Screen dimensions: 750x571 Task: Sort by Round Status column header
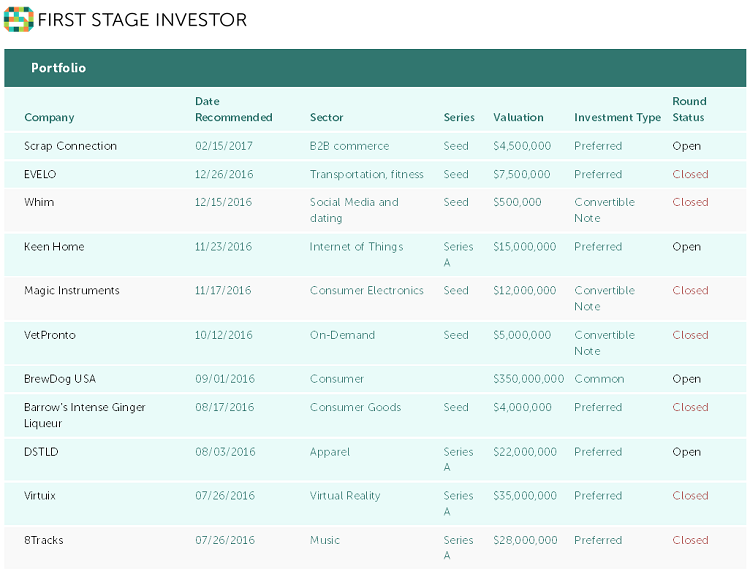tap(689, 110)
